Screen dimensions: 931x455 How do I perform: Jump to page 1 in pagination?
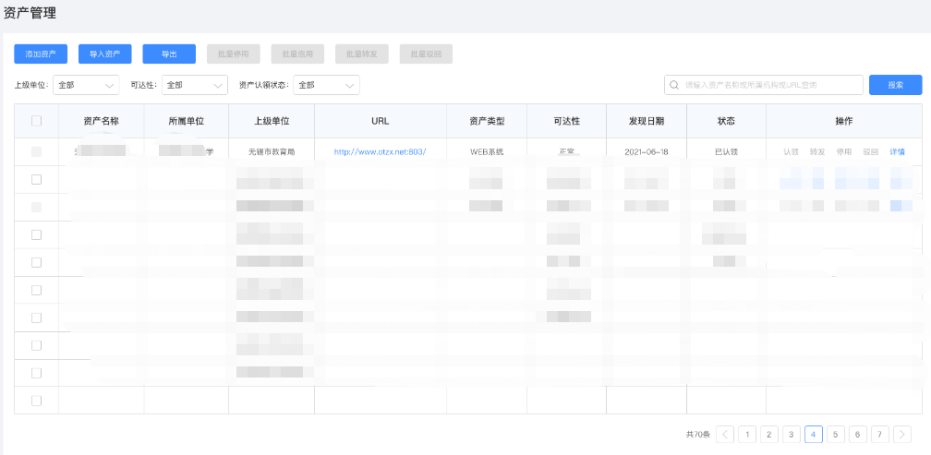click(747, 434)
